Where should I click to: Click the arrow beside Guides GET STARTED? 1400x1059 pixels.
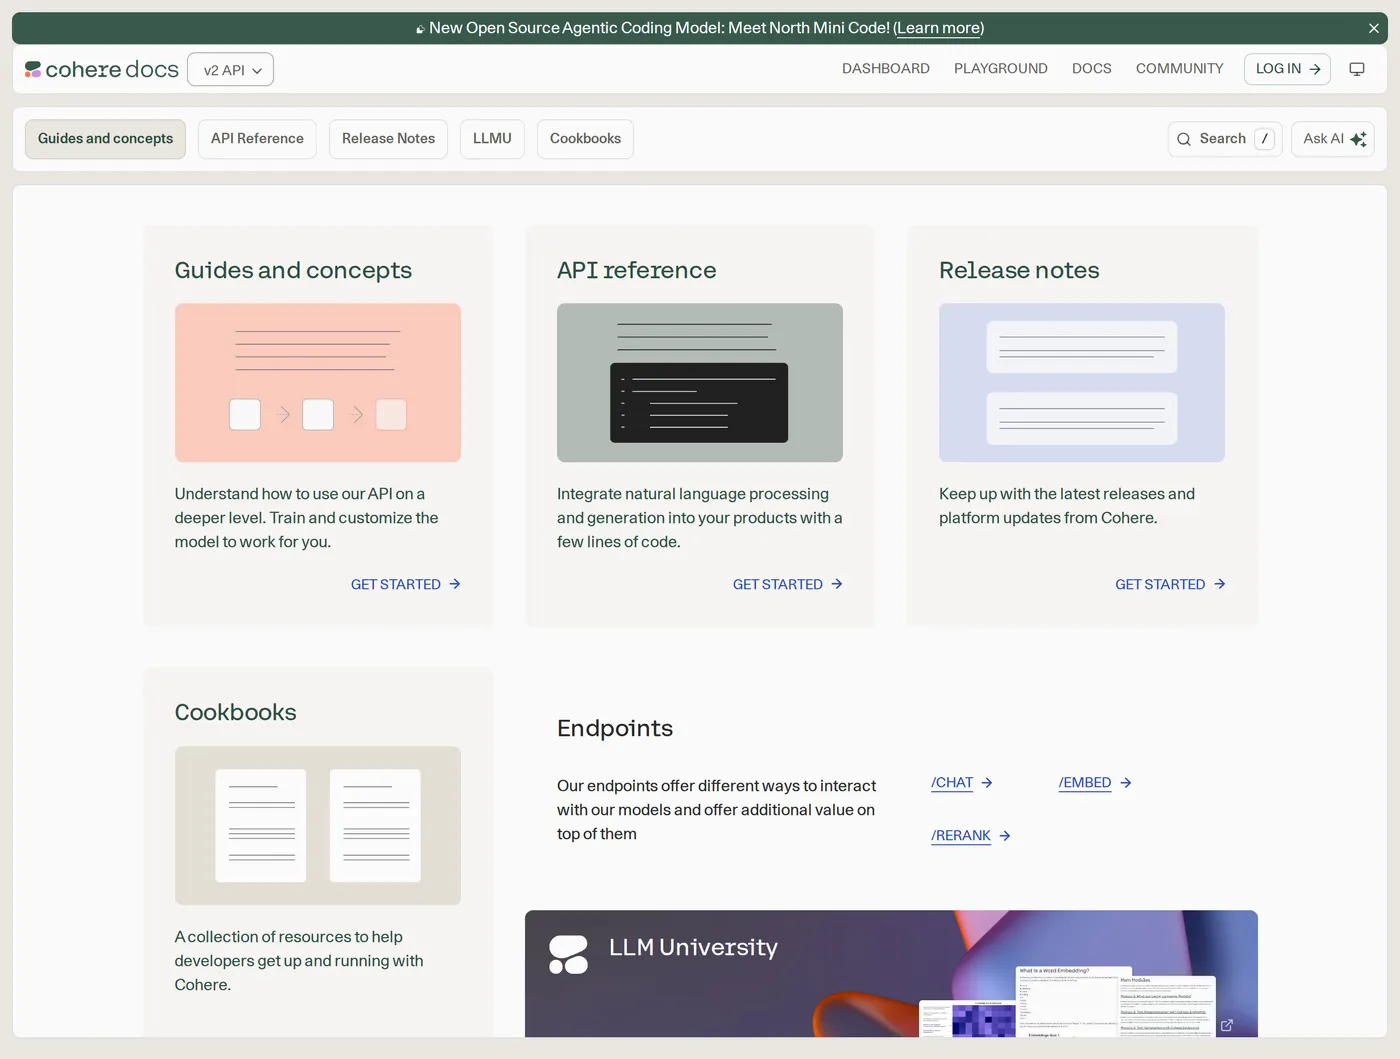455,584
